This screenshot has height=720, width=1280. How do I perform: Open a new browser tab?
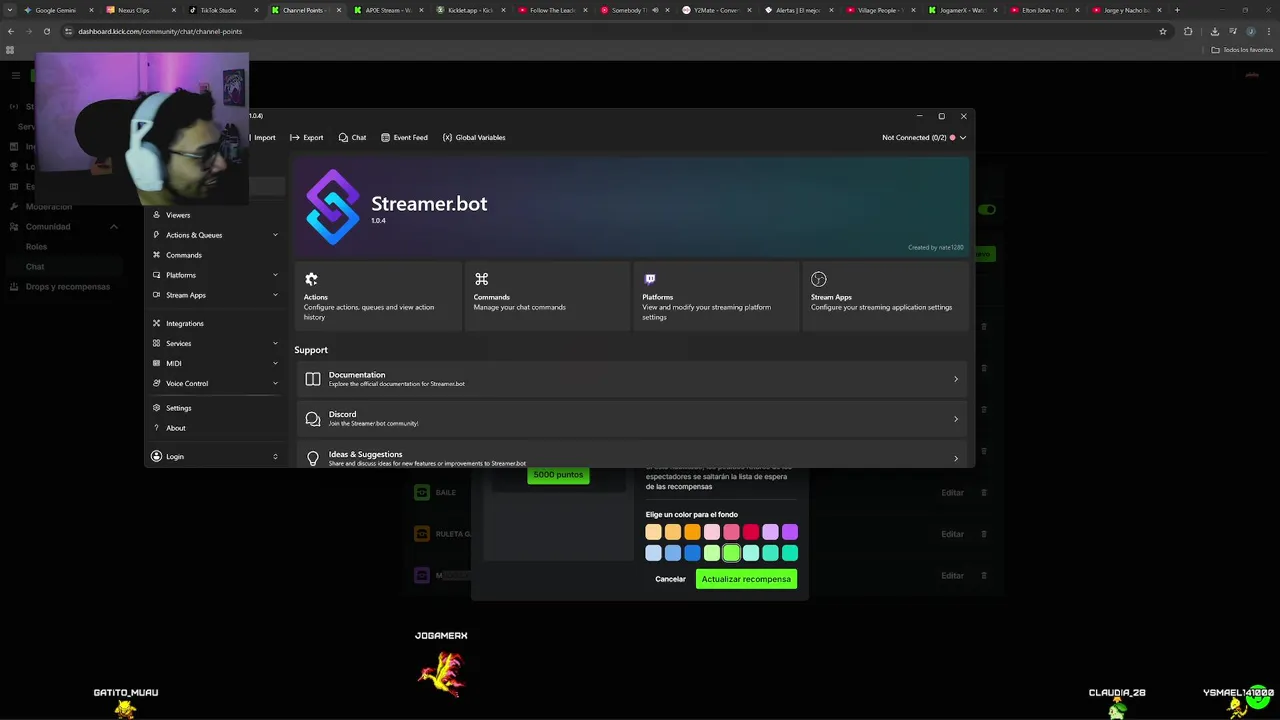(1177, 10)
